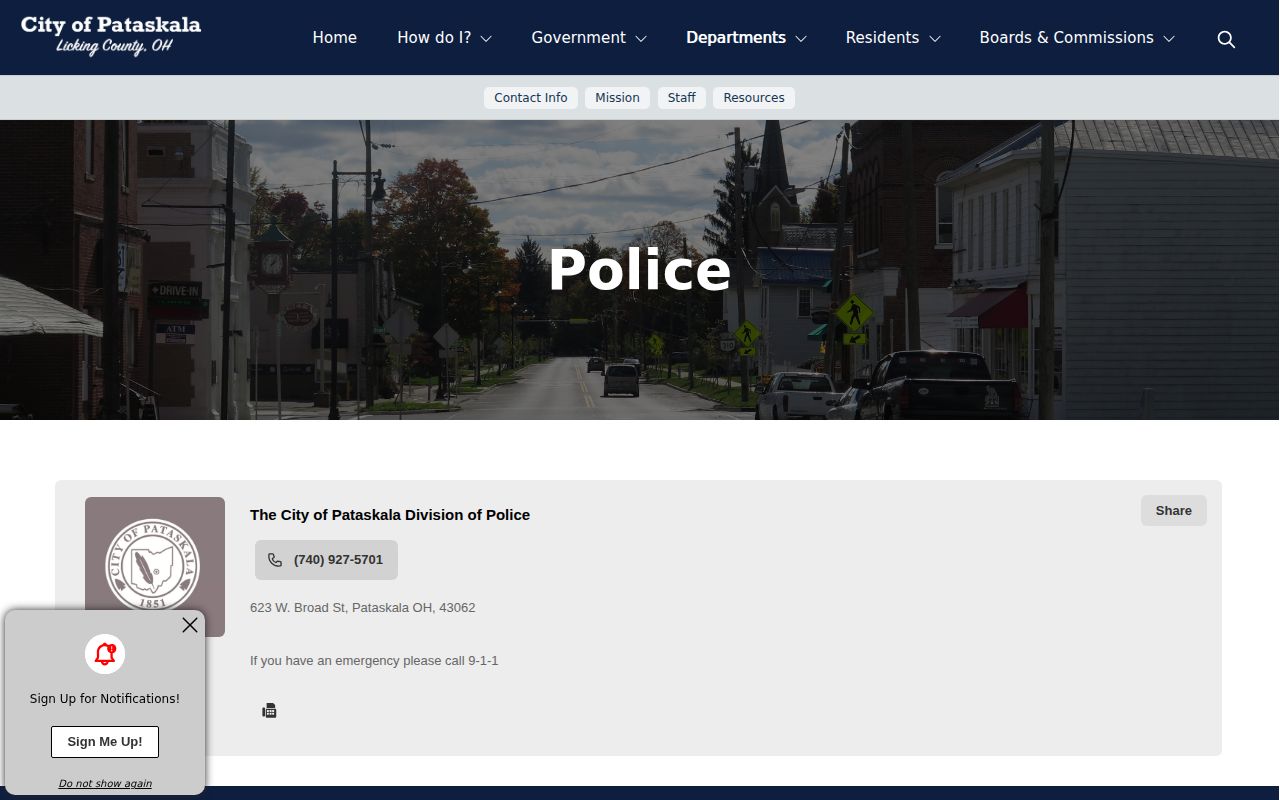Screen dimensions: 1280x800
Task: Click the Sign Me Up! button
Action: (x=105, y=742)
